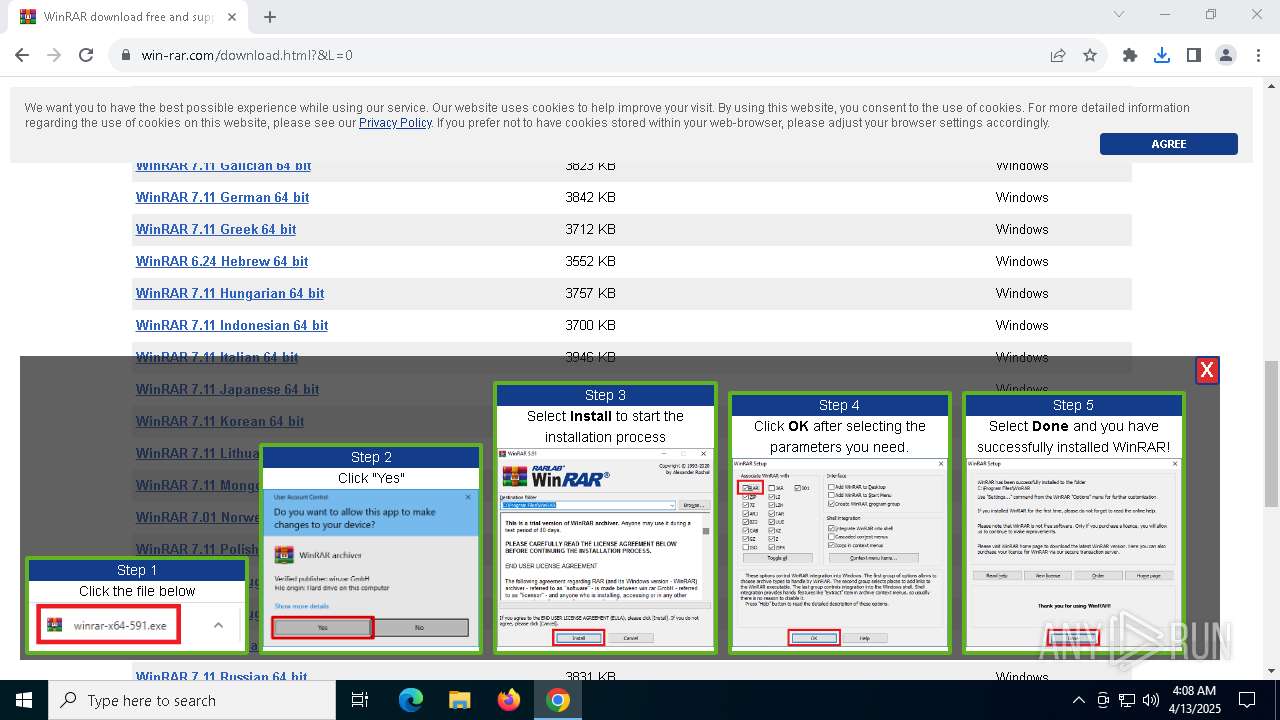
Task: Open the Extensions puzzle icon
Action: coord(1130,55)
